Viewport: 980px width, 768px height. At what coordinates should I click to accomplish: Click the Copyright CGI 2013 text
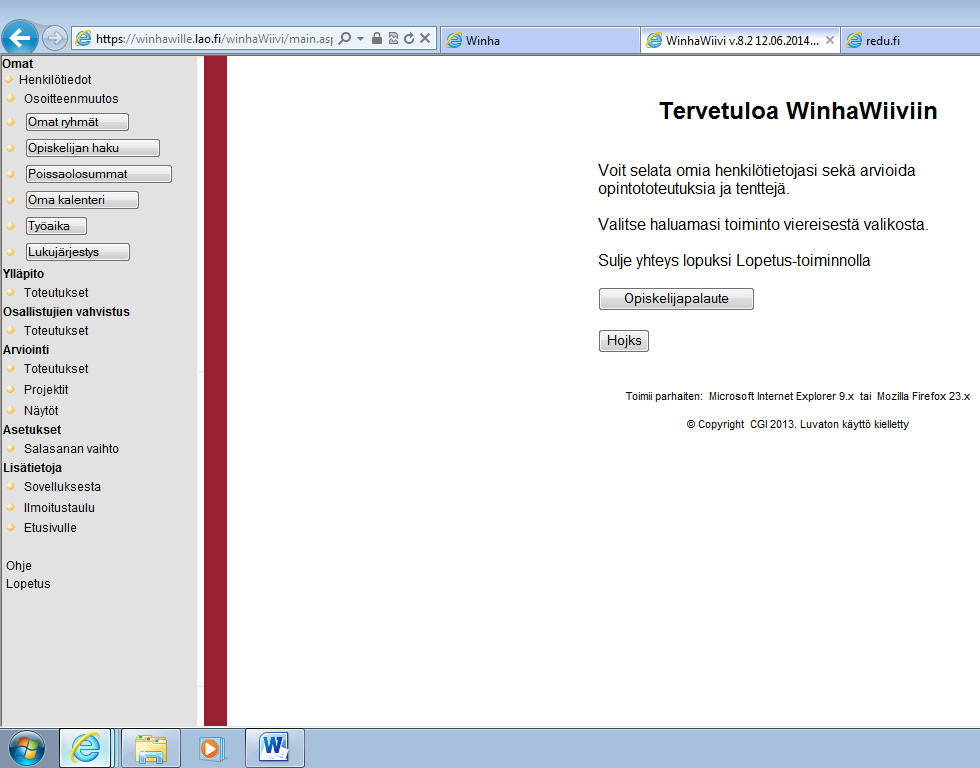pos(798,424)
